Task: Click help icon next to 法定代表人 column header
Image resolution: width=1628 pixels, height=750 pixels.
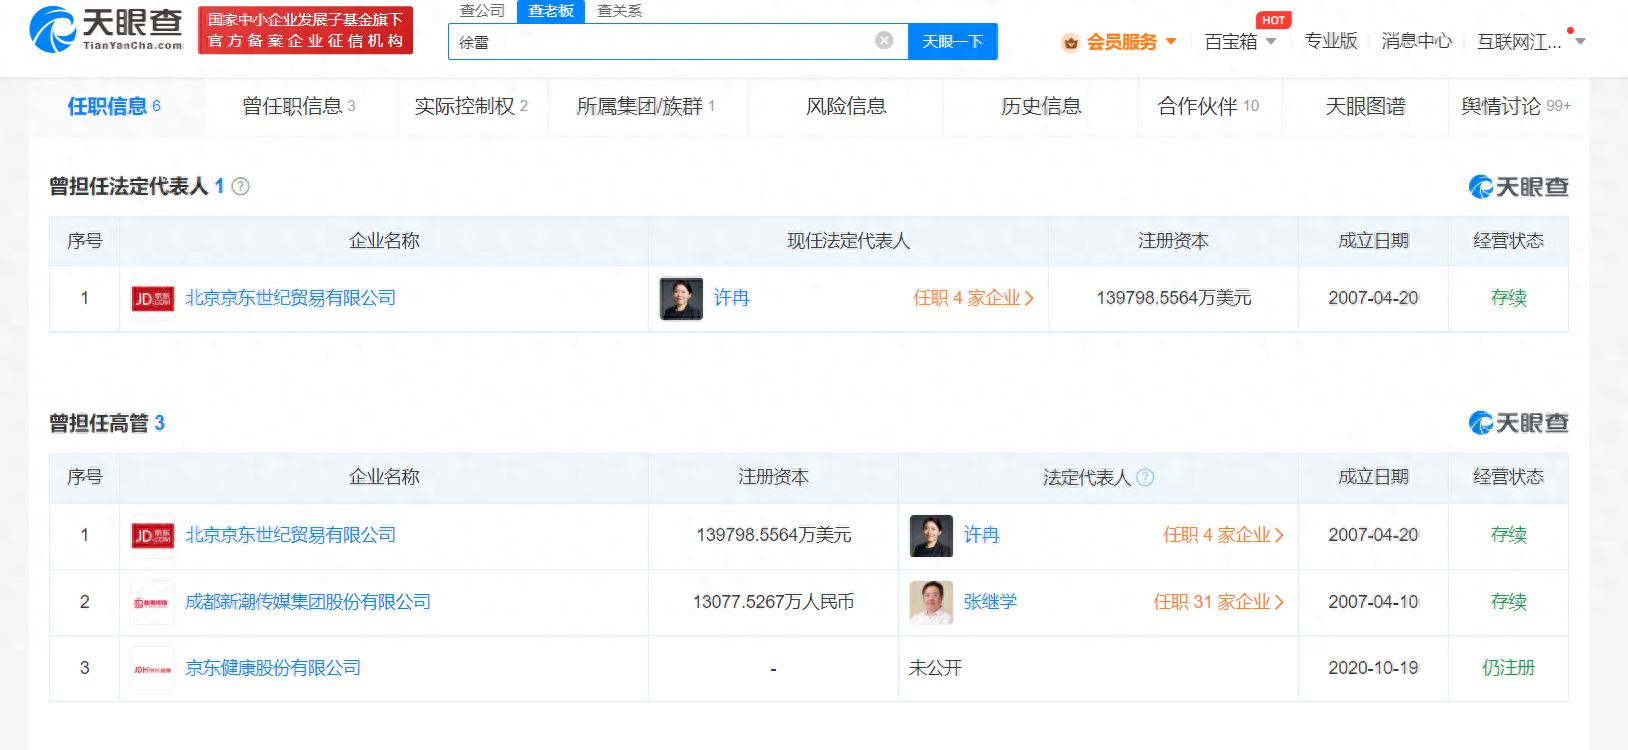Action: click(1146, 477)
